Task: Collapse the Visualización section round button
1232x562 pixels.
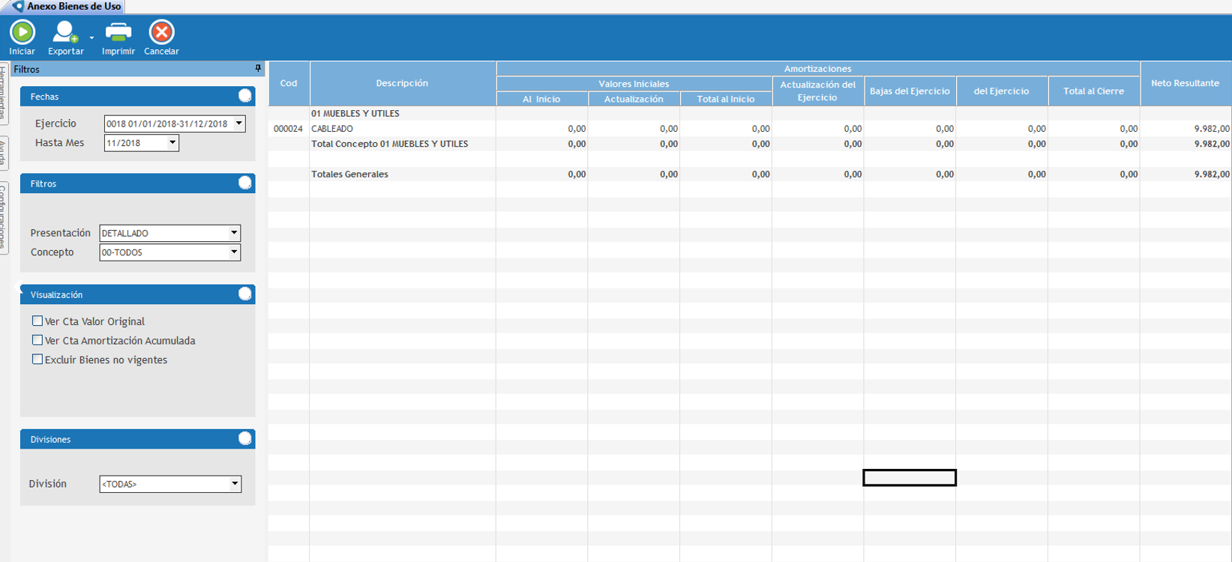Action: pyautogui.click(x=245, y=294)
